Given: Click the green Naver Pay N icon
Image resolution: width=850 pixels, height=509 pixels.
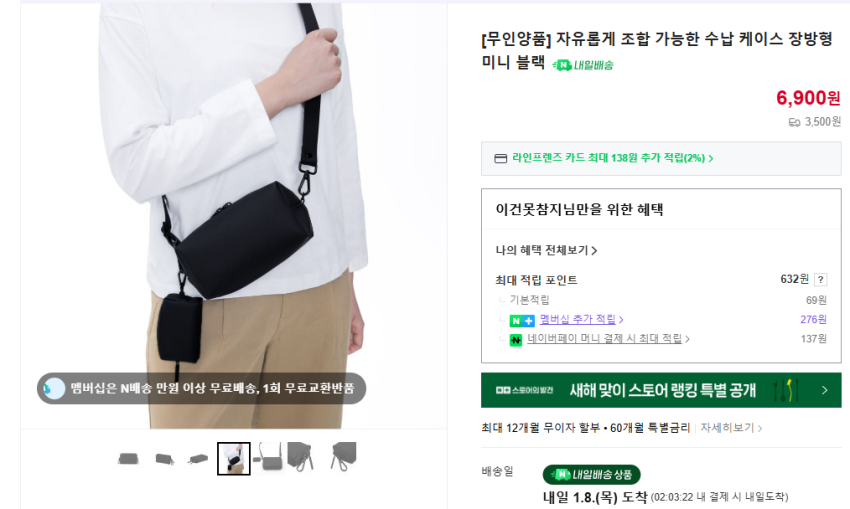Looking at the screenshot, I should click(516, 340).
